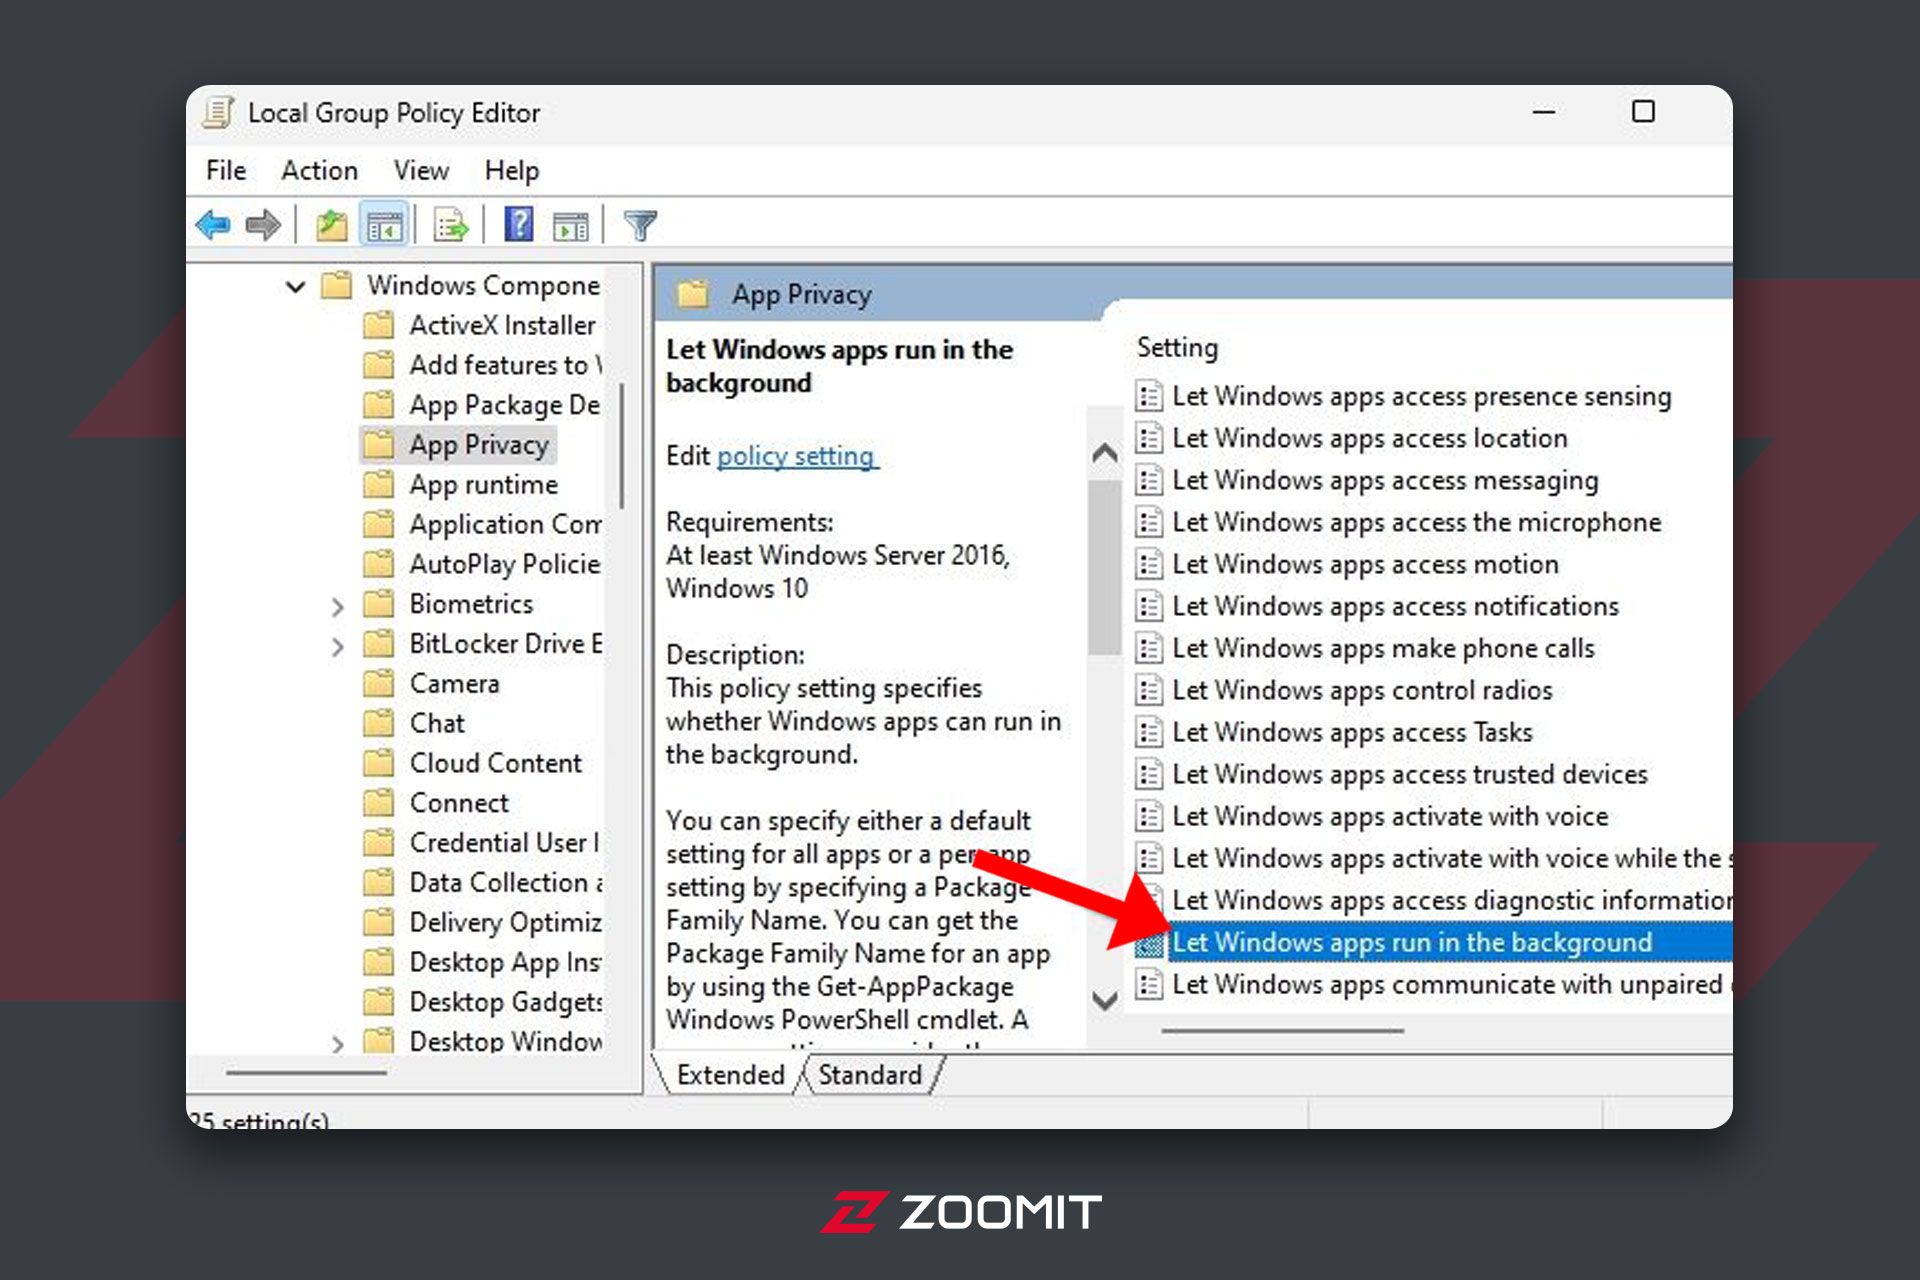Open the Action menu
1920x1280 pixels.
(x=319, y=170)
